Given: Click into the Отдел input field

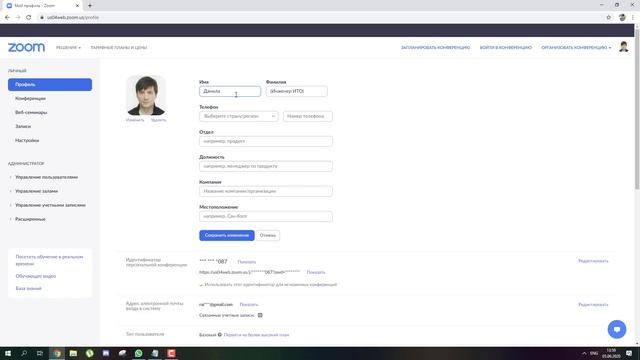Looking at the screenshot, I should pyautogui.click(x=266, y=141).
